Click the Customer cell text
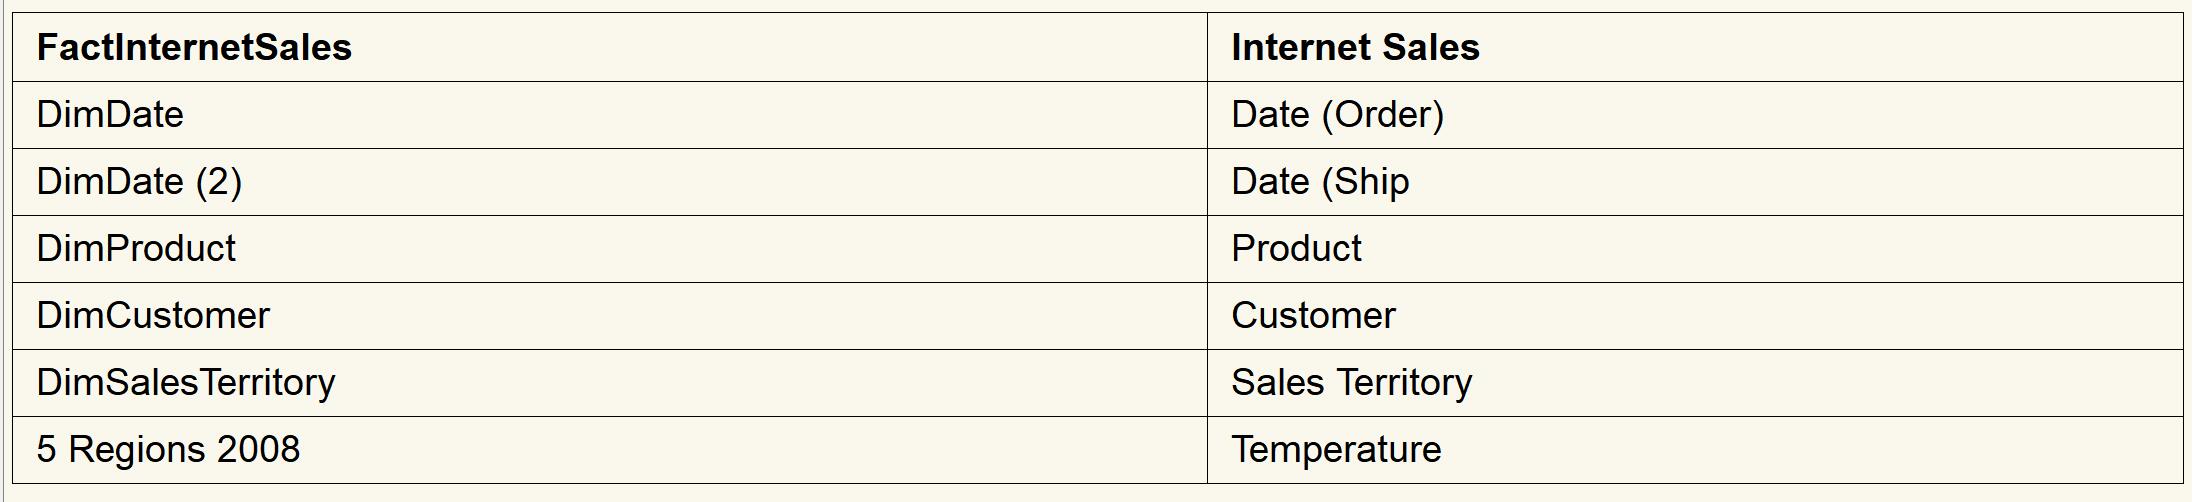Viewport: 2193px width, 502px height. [1313, 316]
